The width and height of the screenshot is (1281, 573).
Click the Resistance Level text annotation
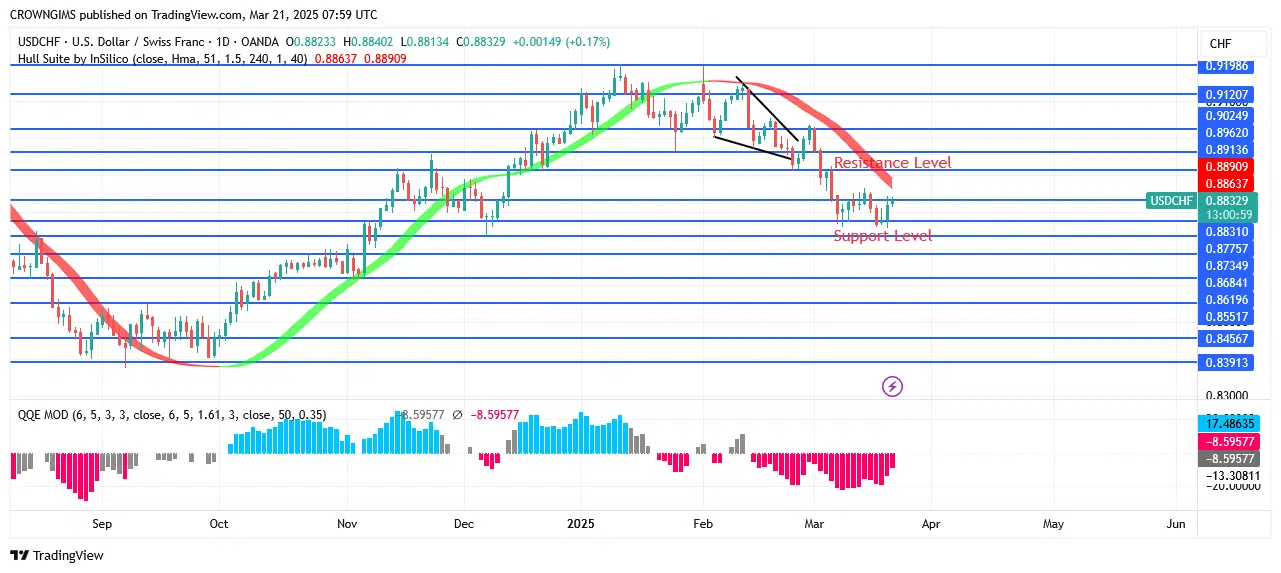(x=892, y=163)
